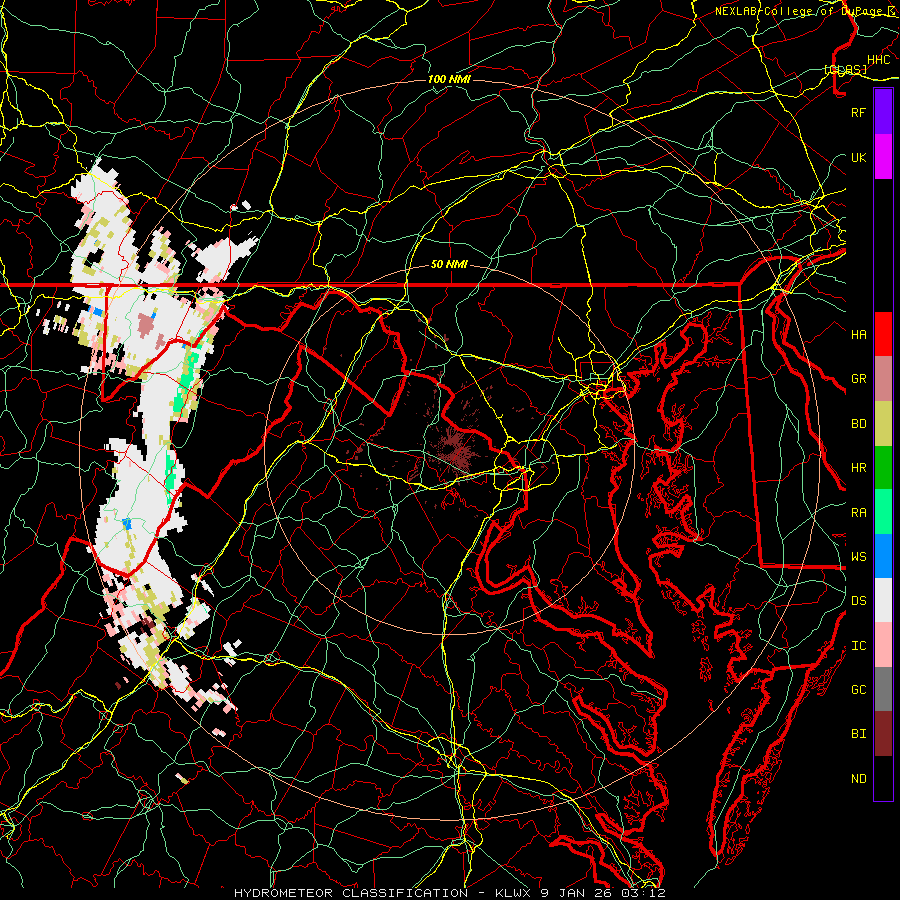Select the 'HR' legend label
The width and height of the screenshot is (900, 900).
pos(858,468)
